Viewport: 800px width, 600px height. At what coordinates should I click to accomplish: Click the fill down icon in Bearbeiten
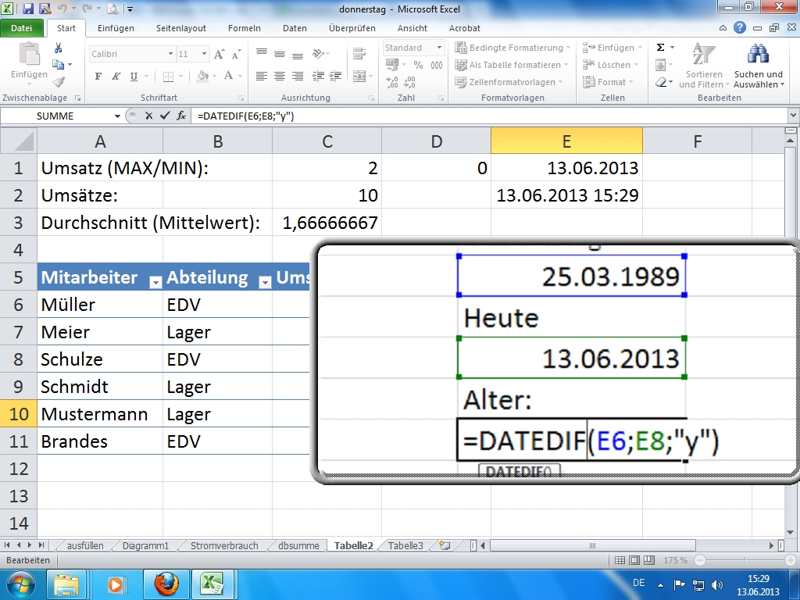pyautogui.click(x=660, y=65)
